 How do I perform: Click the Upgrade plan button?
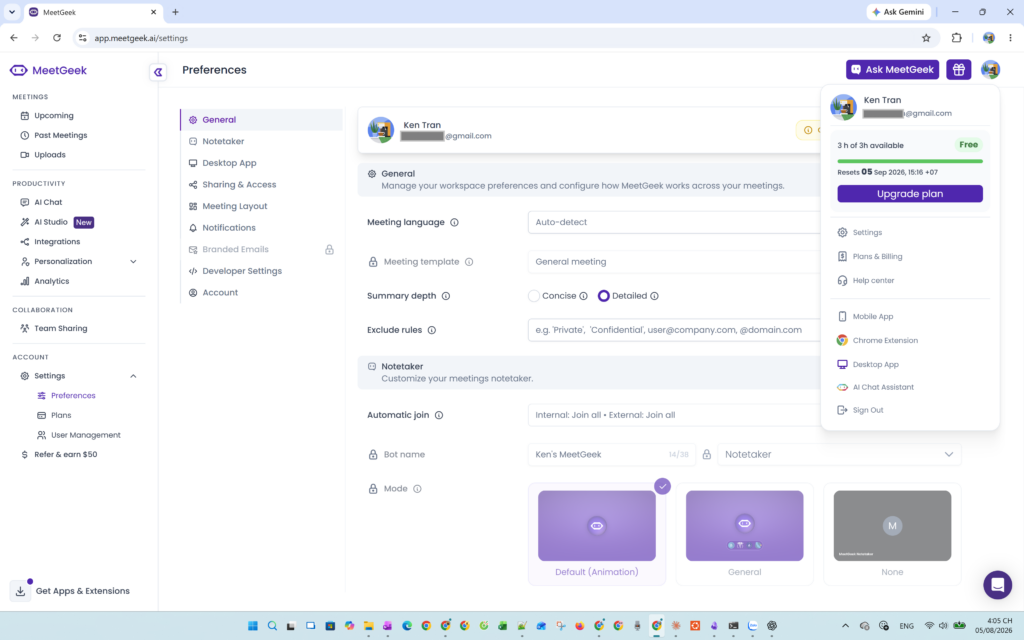pyautogui.click(x=910, y=194)
